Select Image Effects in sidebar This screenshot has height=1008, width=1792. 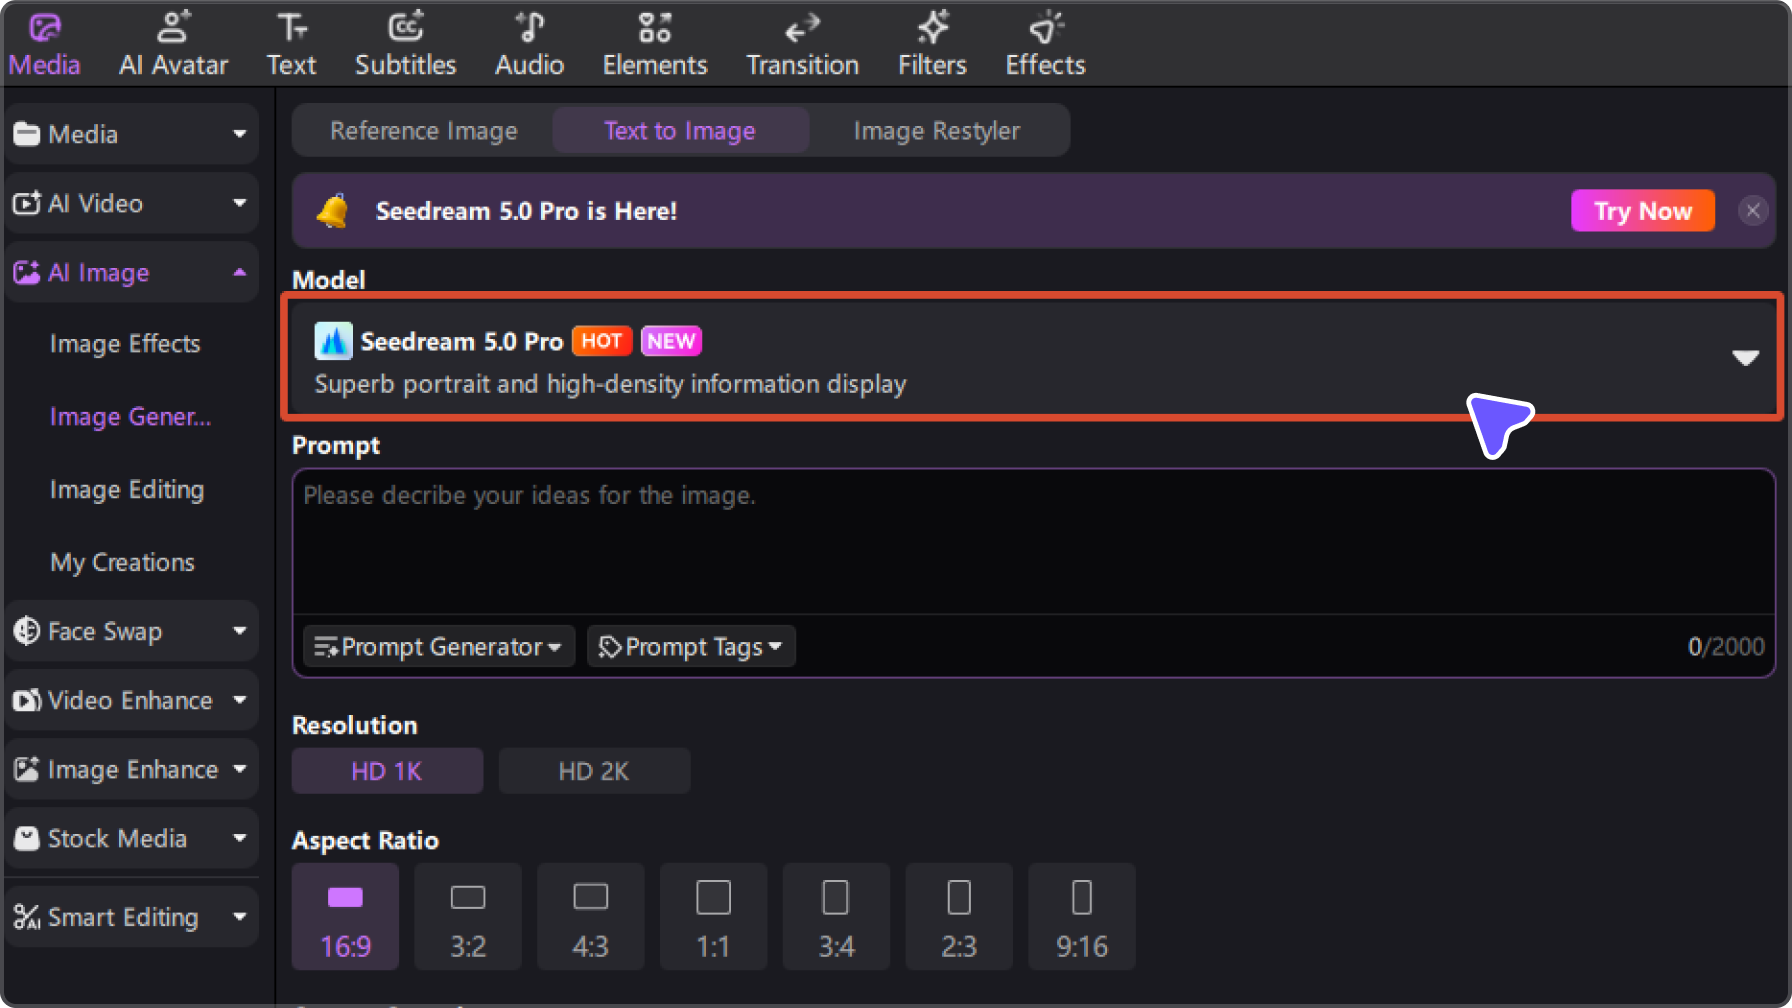coord(125,344)
